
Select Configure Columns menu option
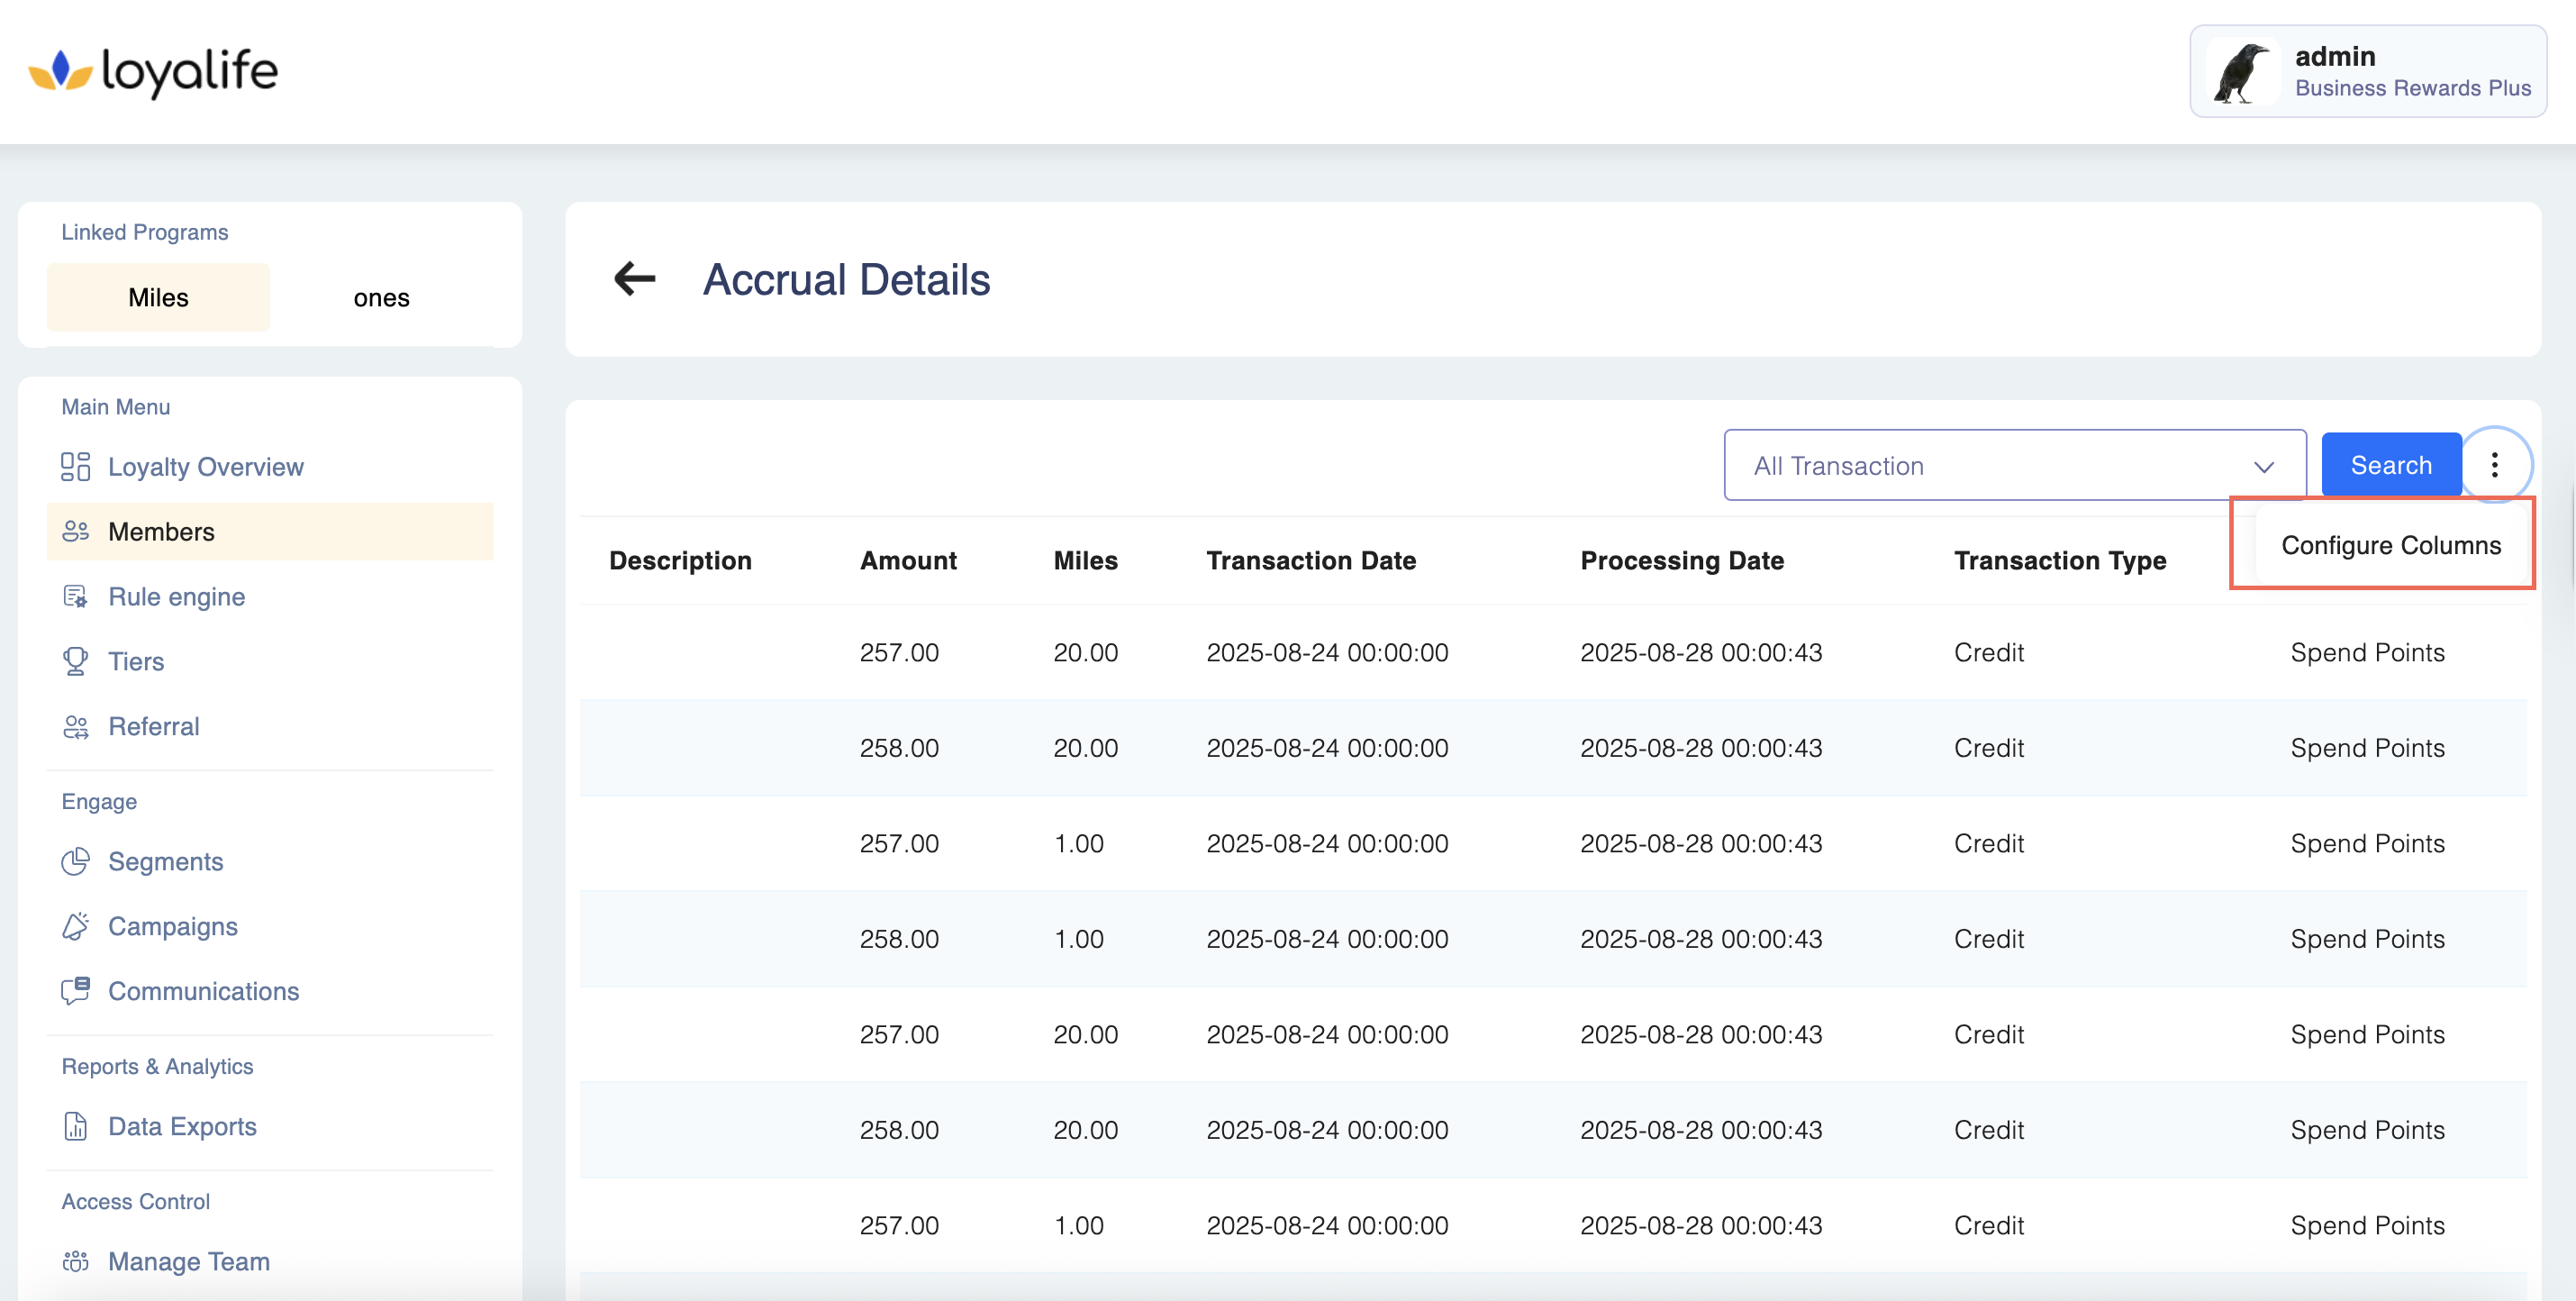point(2390,545)
